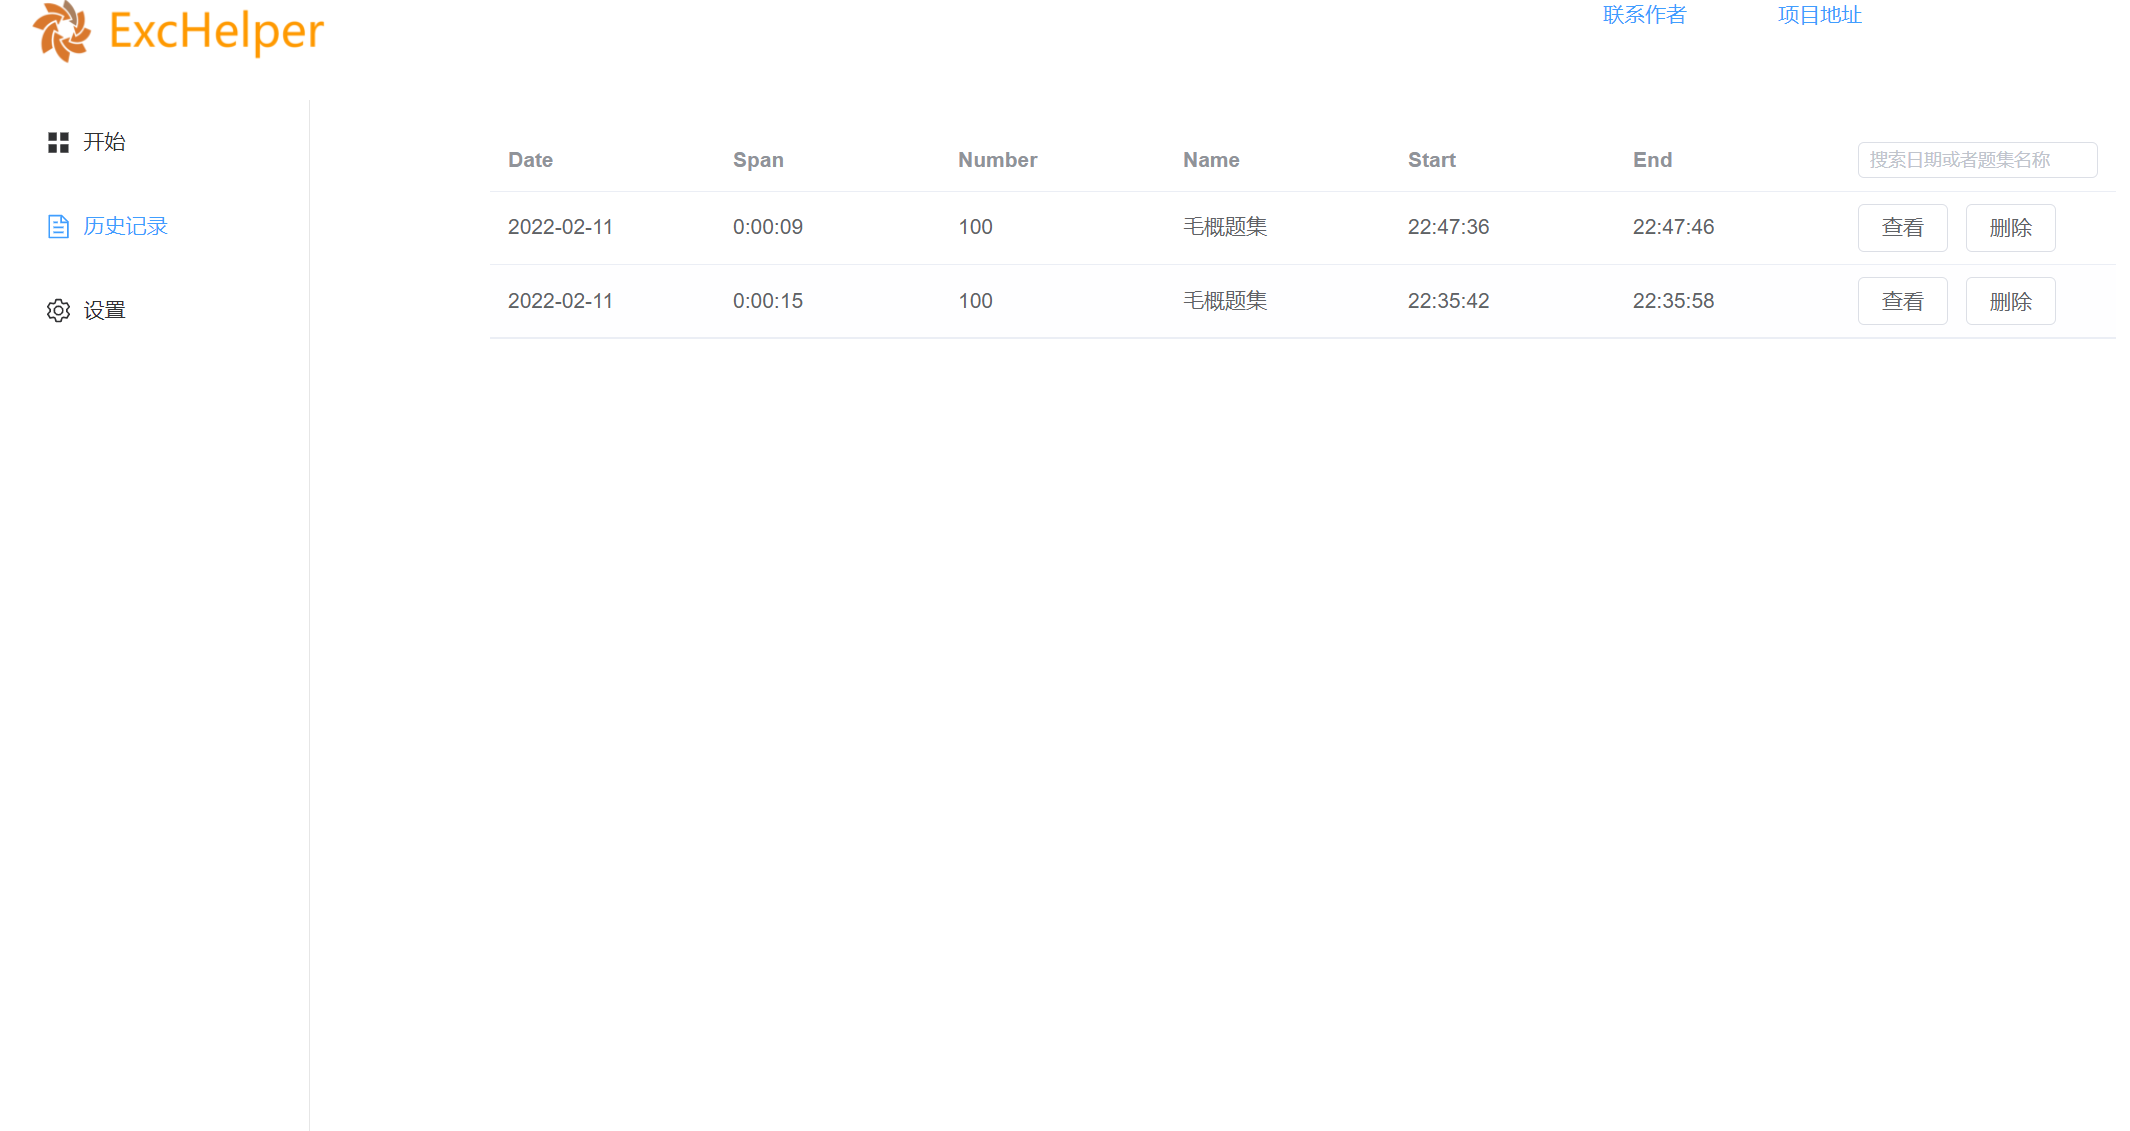The width and height of the screenshot is (2130, 1131).
Task: Click the ExcHelper pinwheel logo icon
Action: (x=62, y=31)
